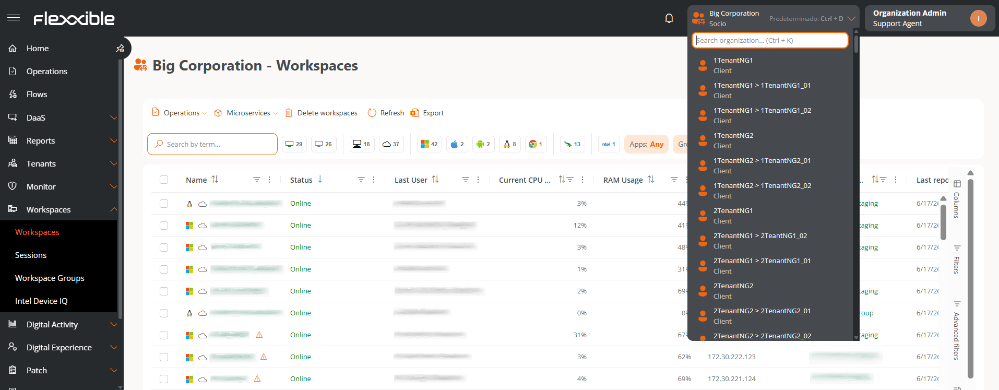Viewport: 999px width, 390px height.
Task: Open filter icon in Name column
Action: click(x=257, y=180)
